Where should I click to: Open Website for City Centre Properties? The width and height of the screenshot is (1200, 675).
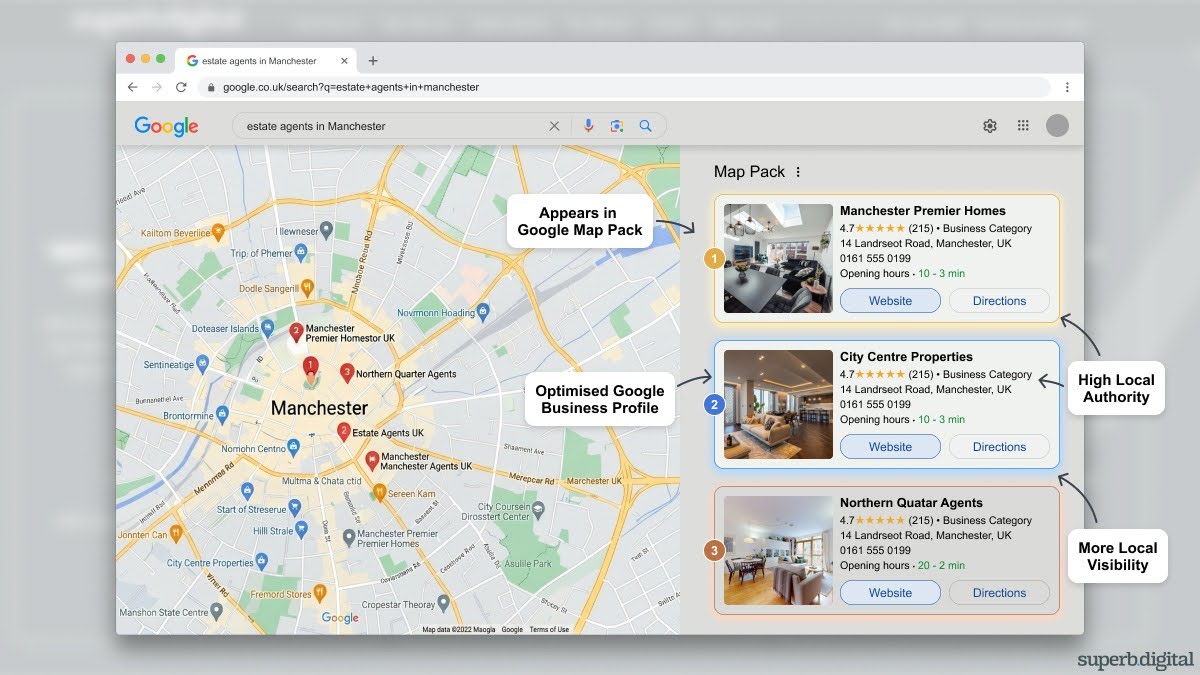point(890,447)
